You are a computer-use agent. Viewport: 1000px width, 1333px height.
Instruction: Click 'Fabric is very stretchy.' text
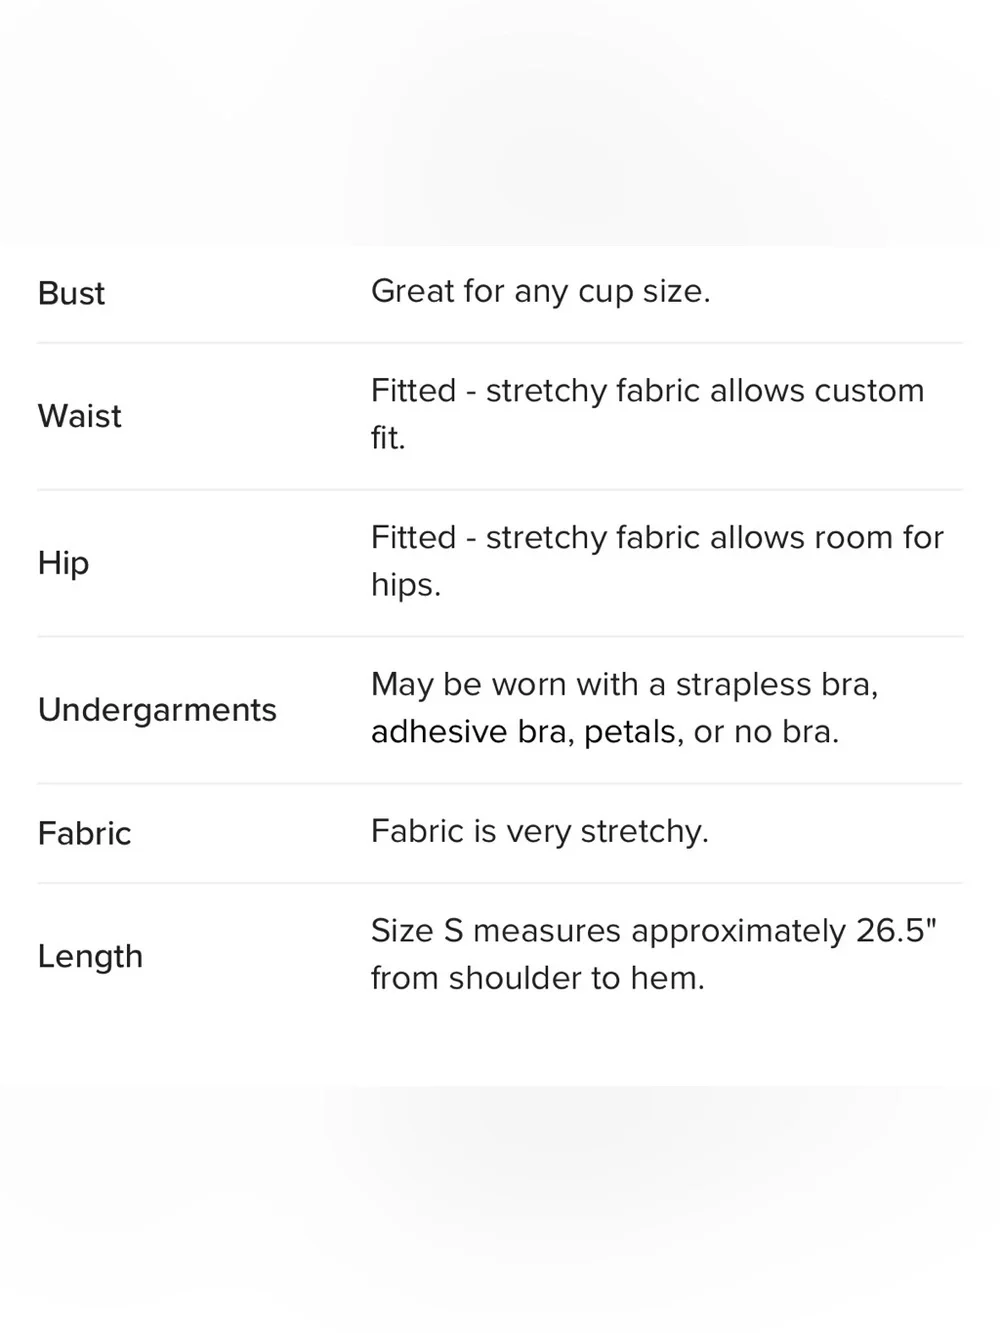(540, 831)
